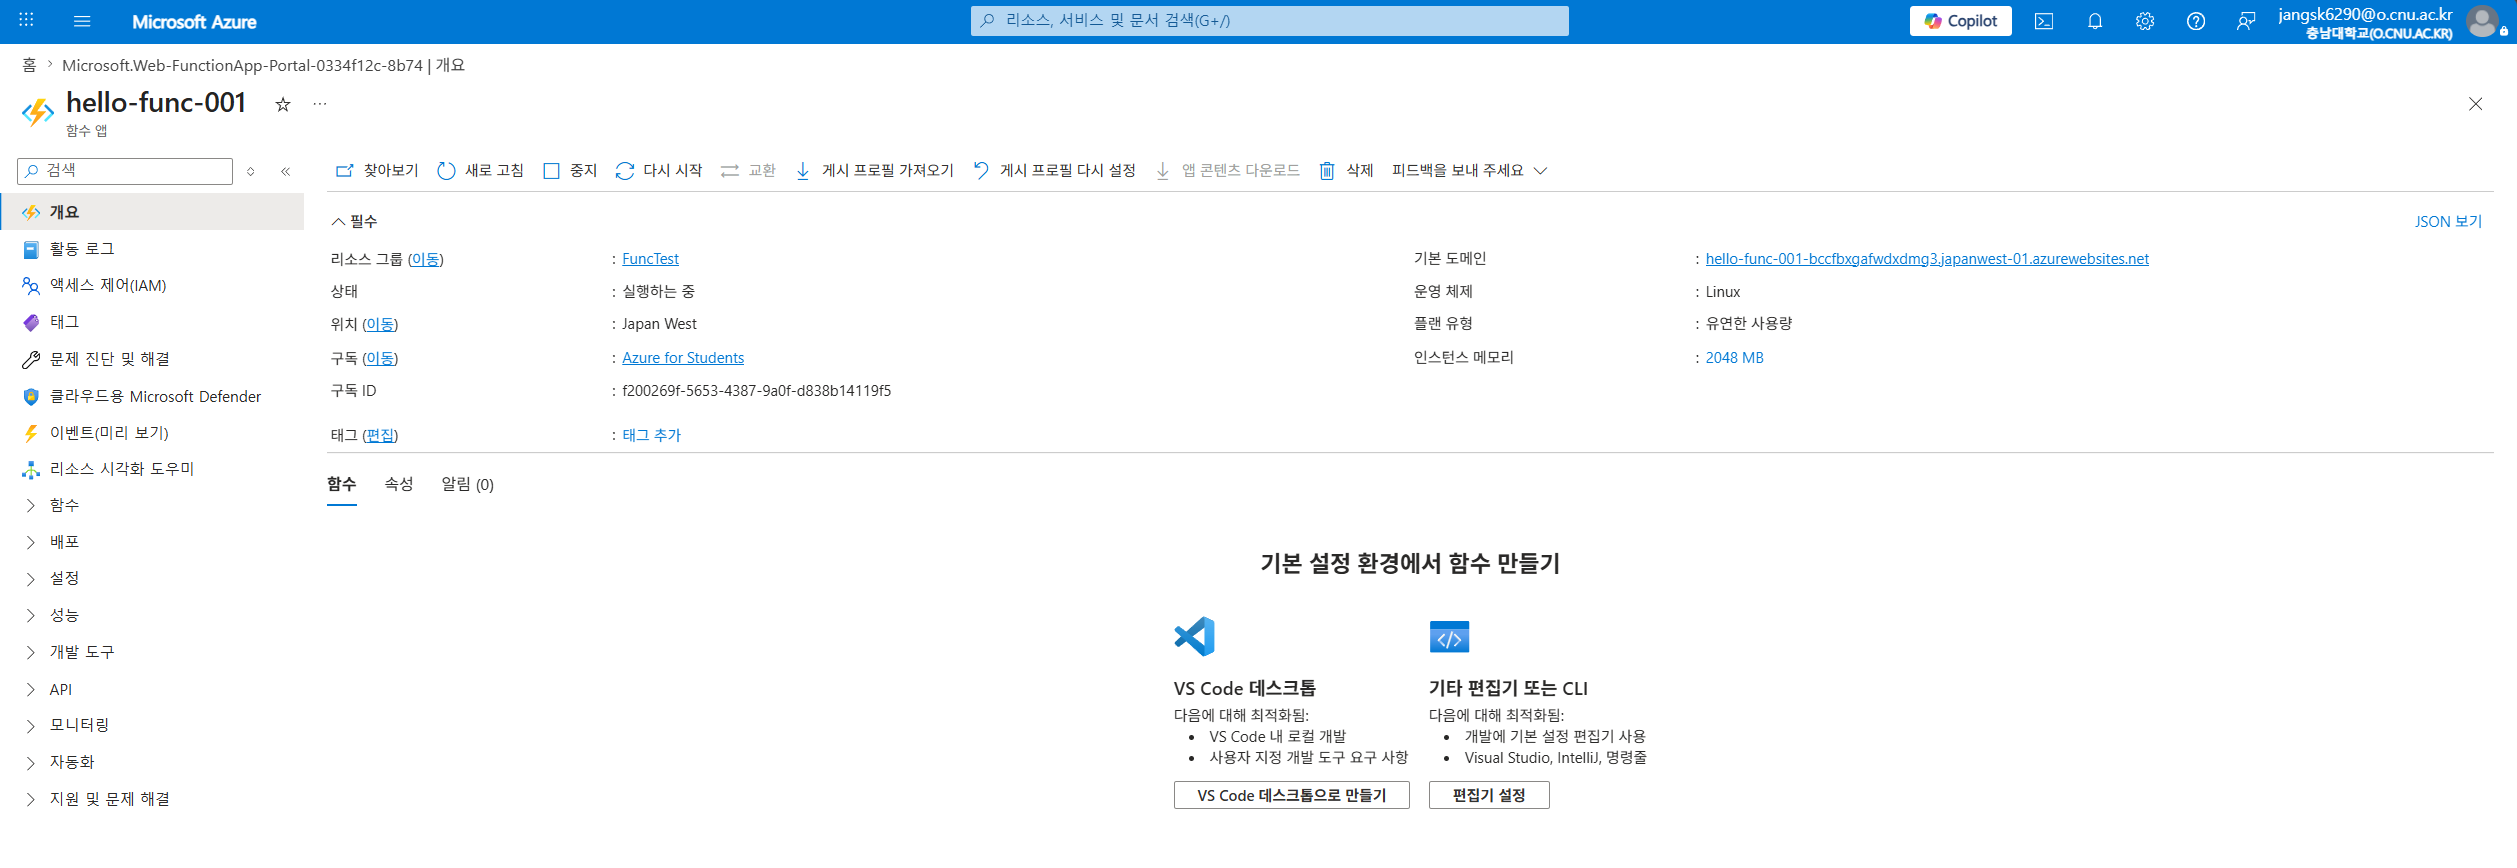Click the VS Code desktop logo
The image size is (2517, 868).
1194,637
